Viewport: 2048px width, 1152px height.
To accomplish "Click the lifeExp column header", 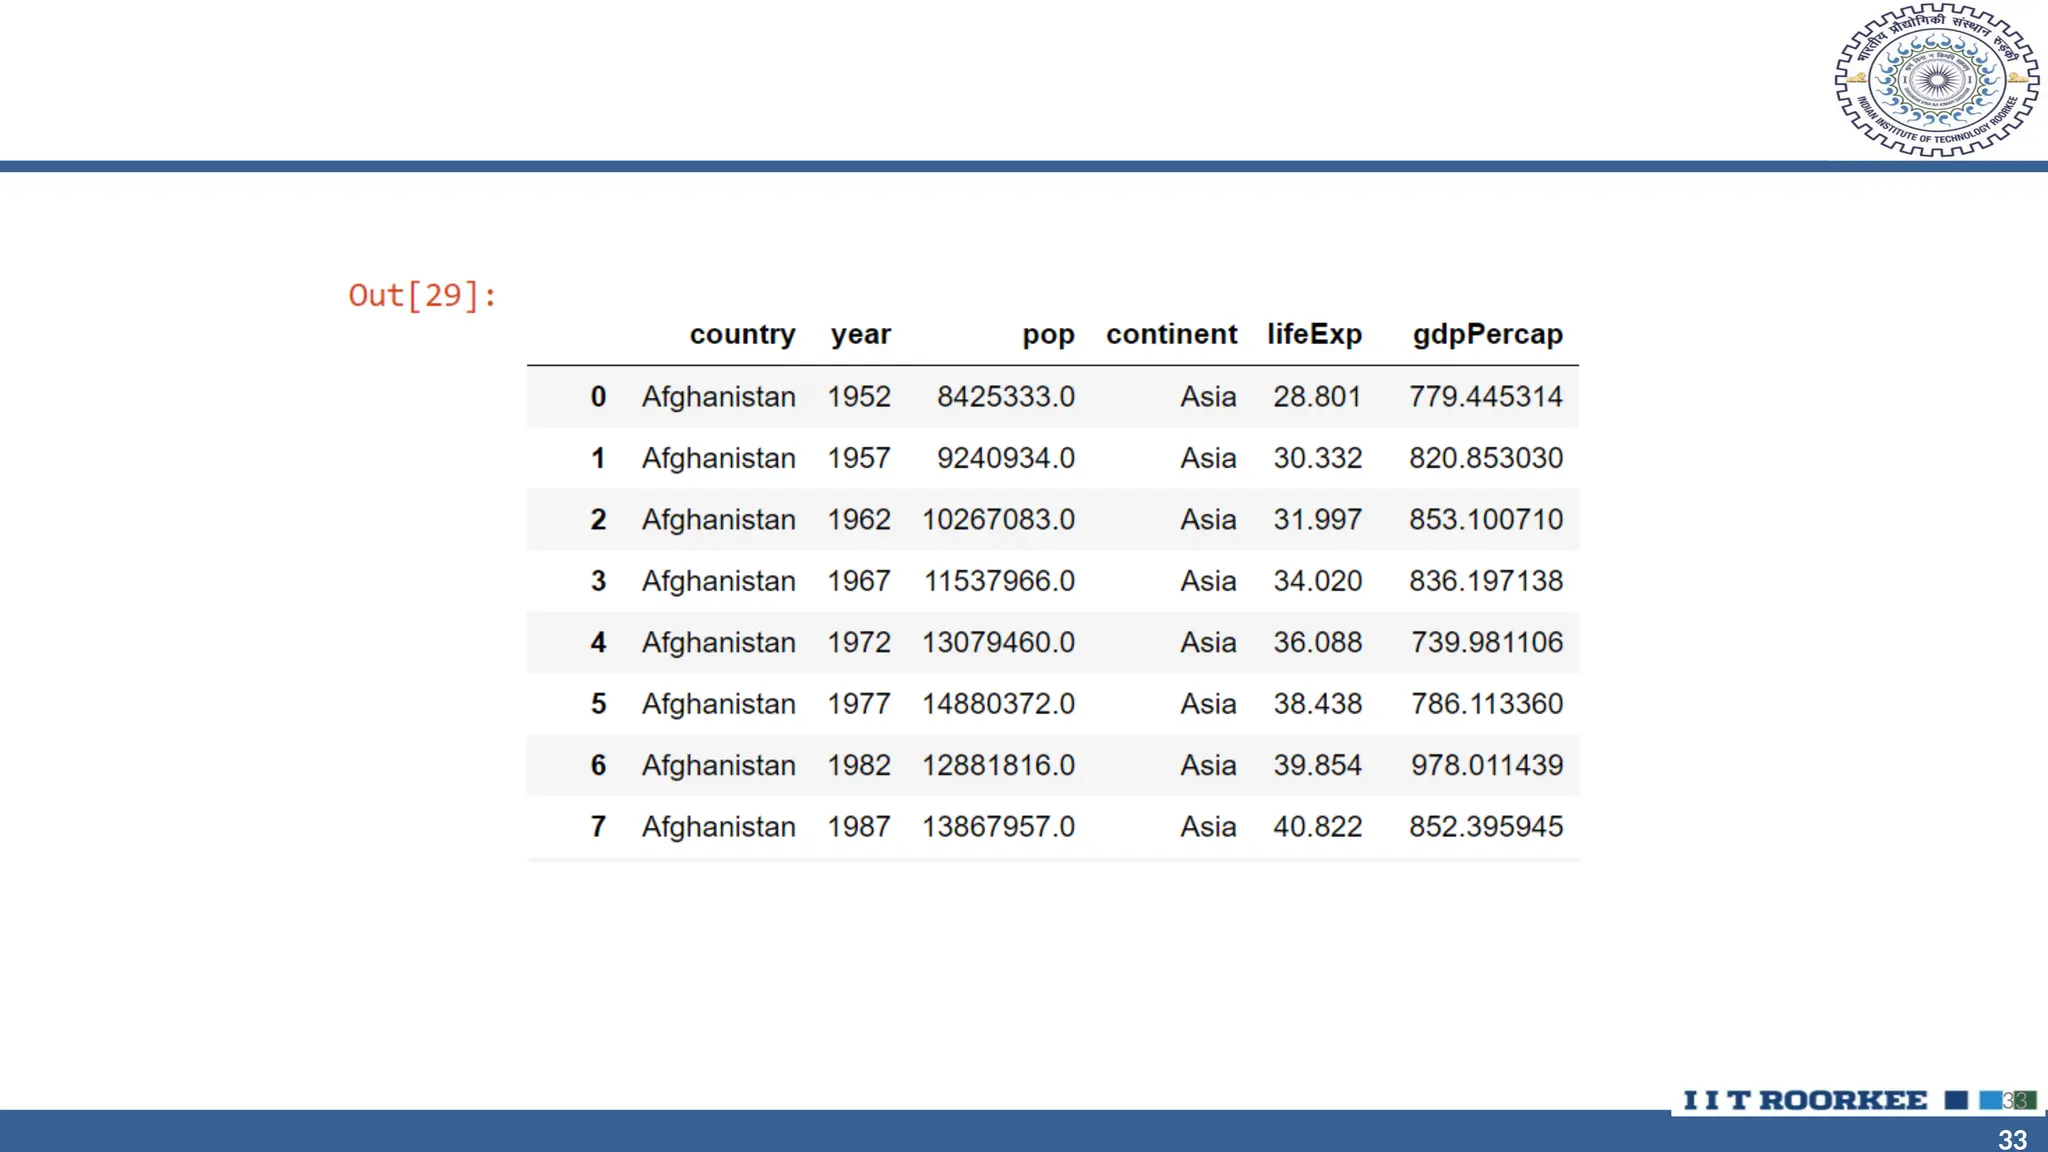I will (x=1314, y=334).
